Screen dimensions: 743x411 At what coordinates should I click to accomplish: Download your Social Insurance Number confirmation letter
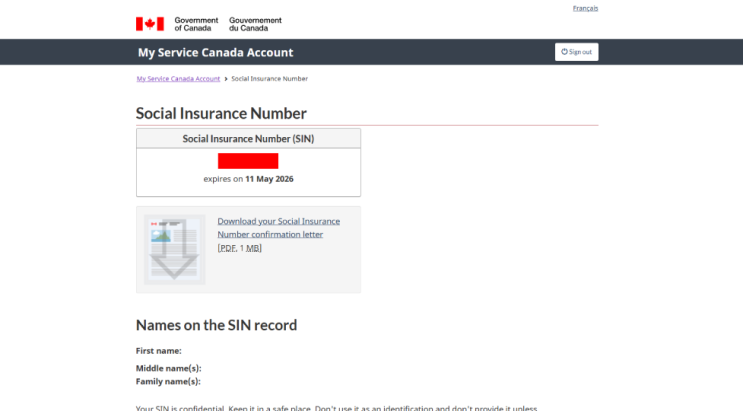coord(279,228)
